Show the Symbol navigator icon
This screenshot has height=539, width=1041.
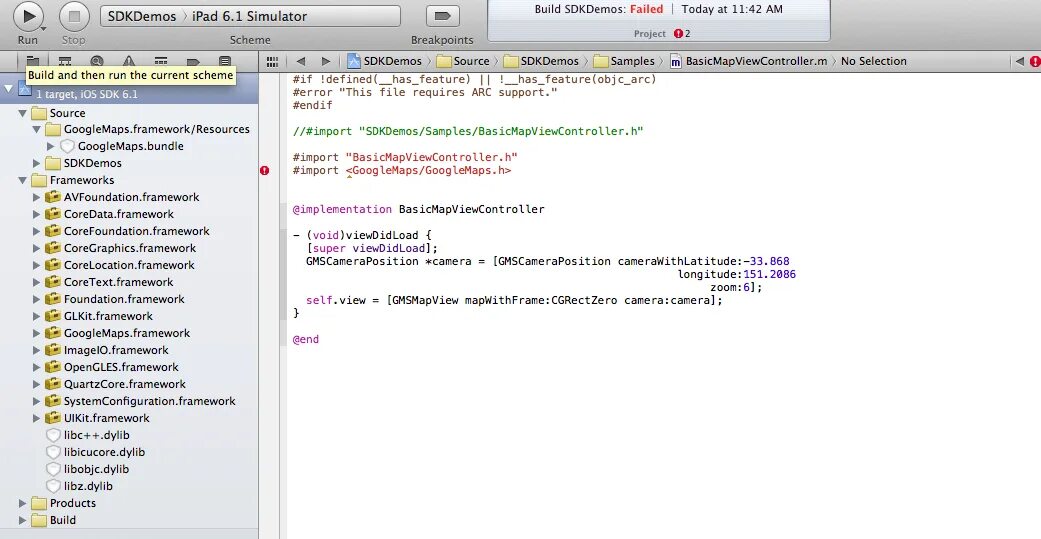point(65,61)
